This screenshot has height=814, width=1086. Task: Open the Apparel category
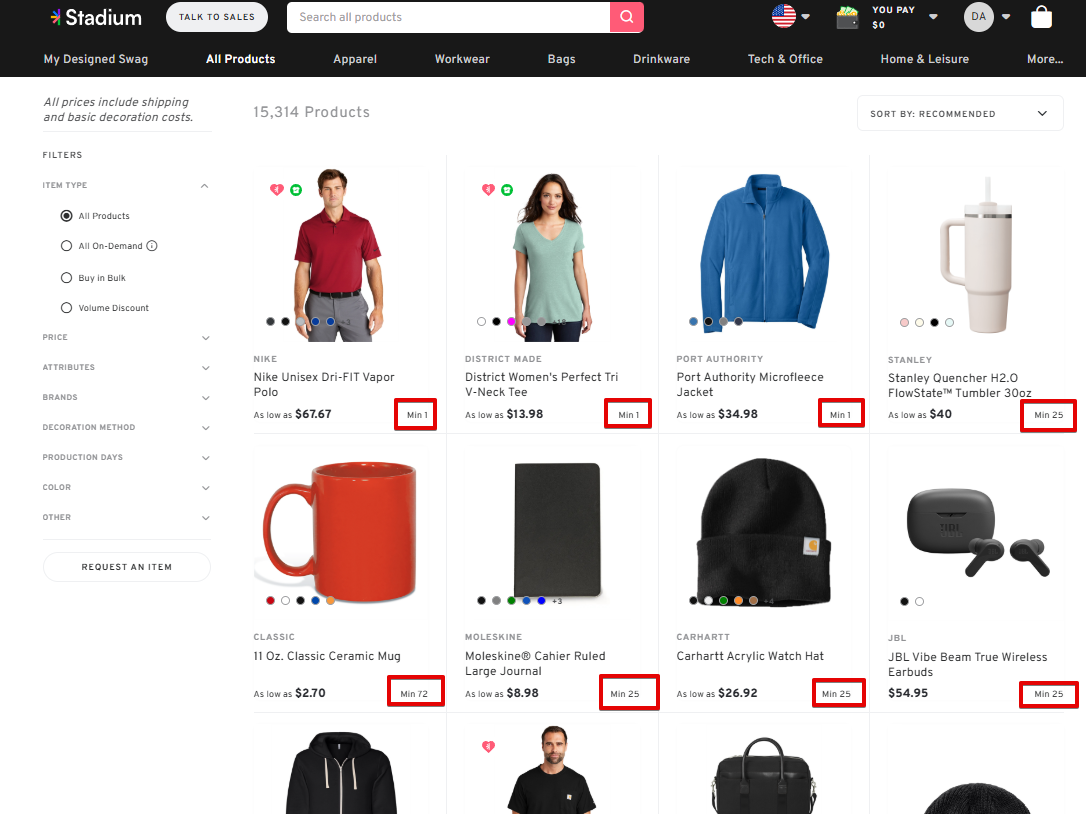[x=355, y=59]
